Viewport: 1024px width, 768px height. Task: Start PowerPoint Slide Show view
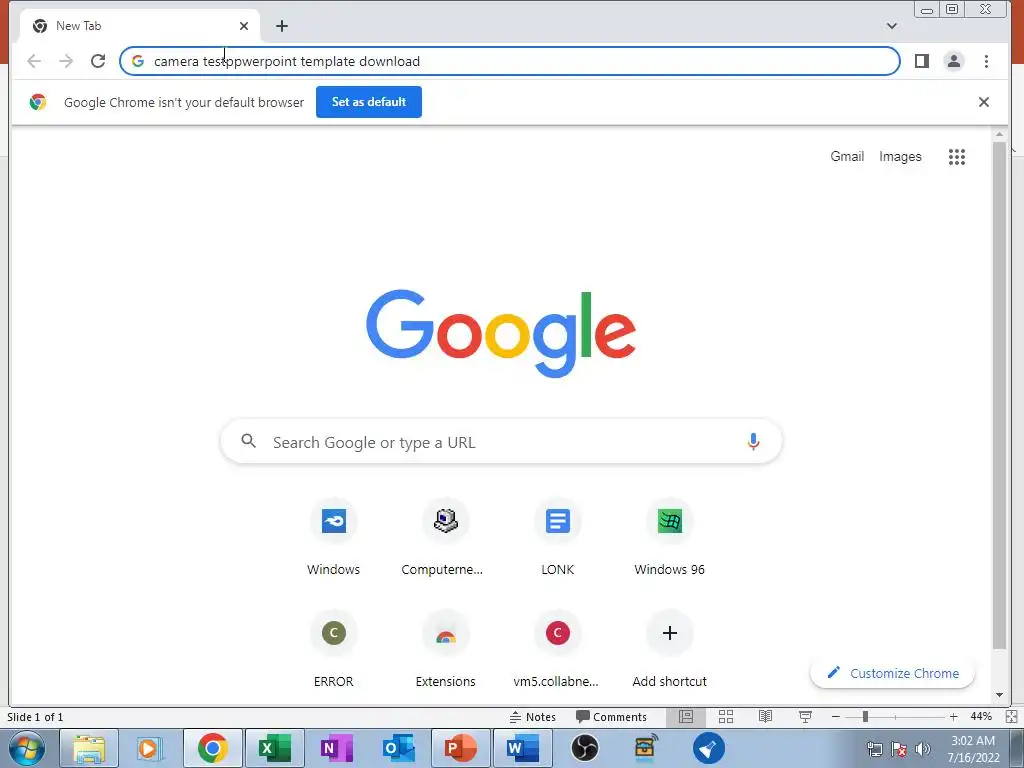[x=805, y=717]
